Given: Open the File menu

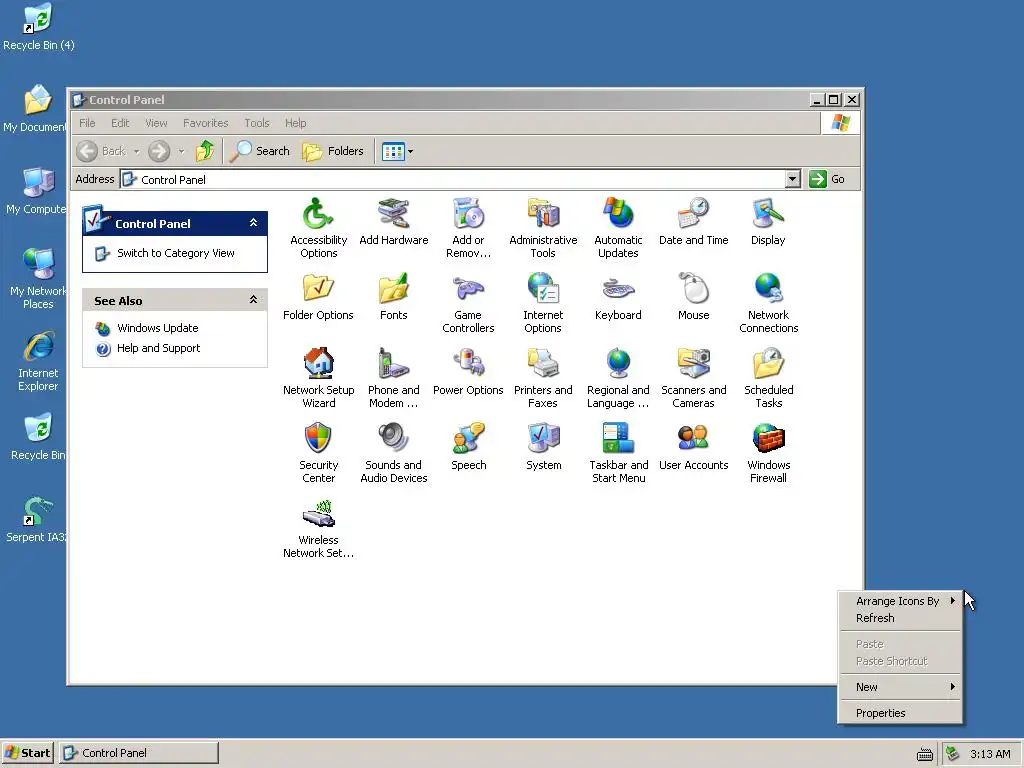Looking at the screenshot, I should (87, 123).
